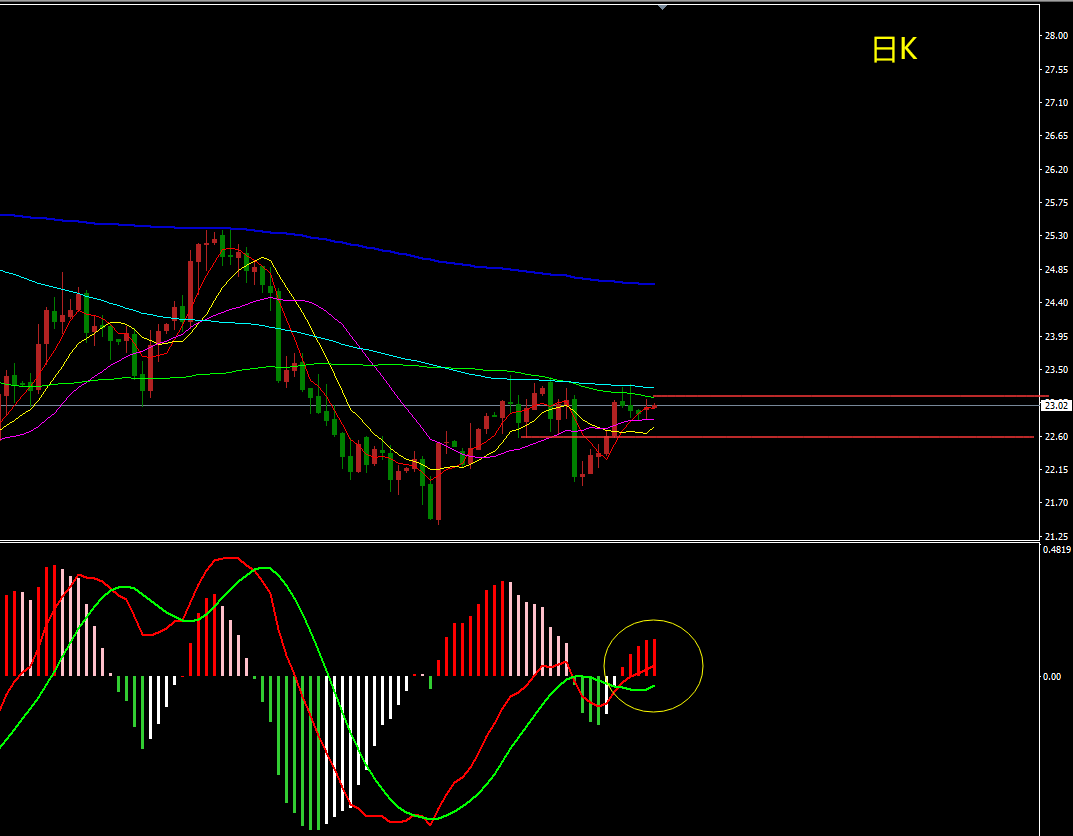Click the 21.70 price axis label

(x=1056, y=502)
